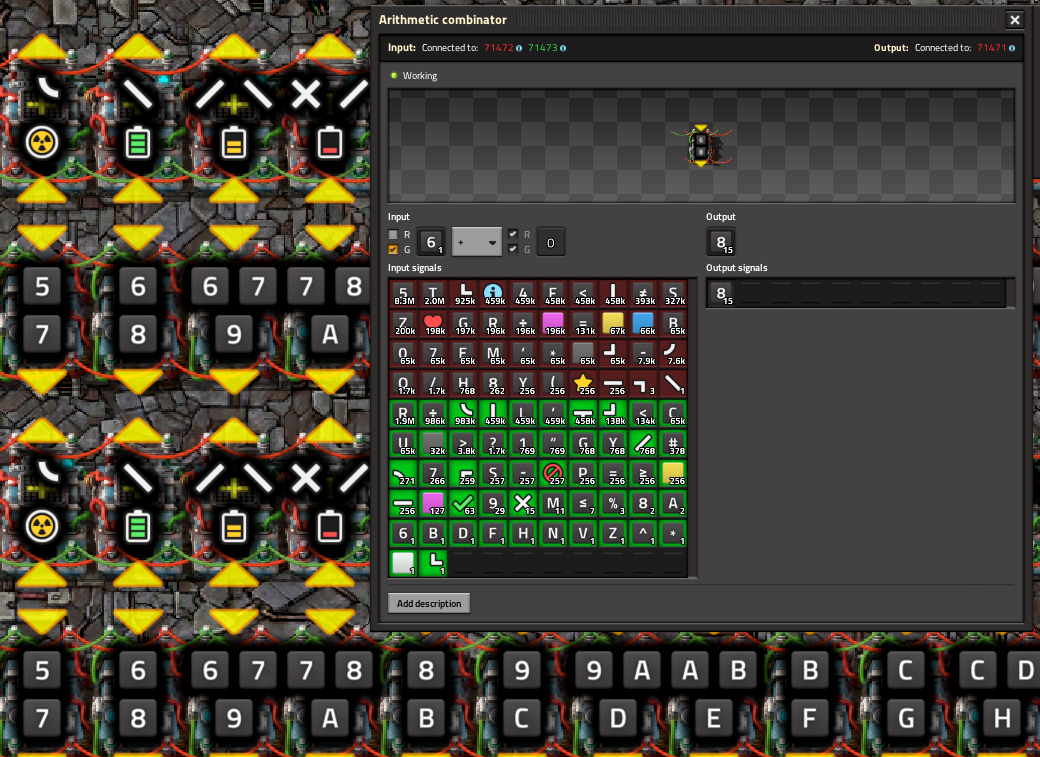The height and width of the screenshot is (757, 1040).
Task: Click info icon next to 71473
Action: [x=563, y=48]
